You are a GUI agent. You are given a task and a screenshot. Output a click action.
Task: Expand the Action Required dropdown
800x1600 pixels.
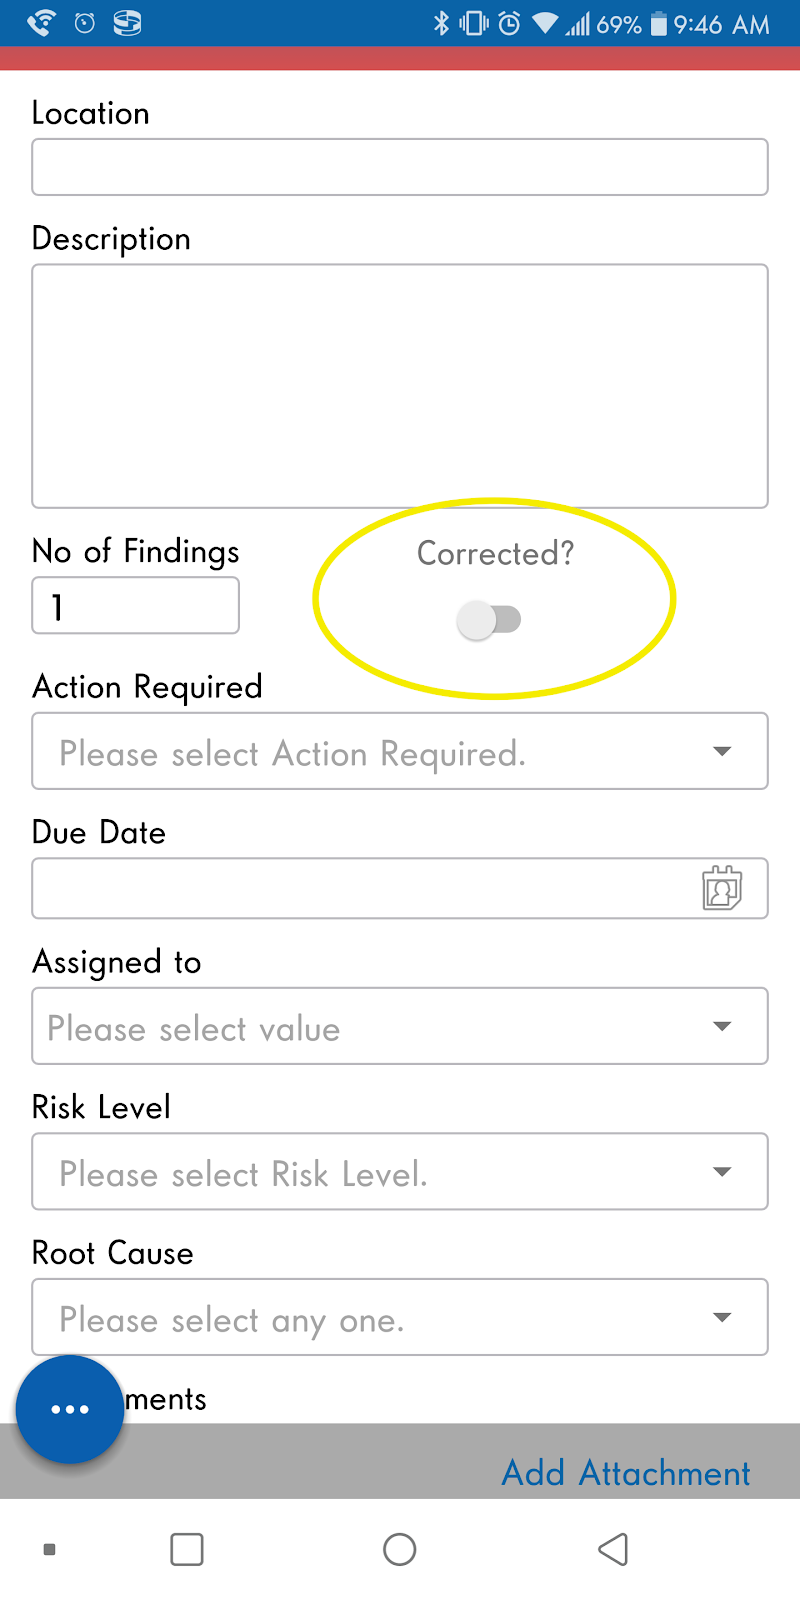pyautogui.click(x=400, y=751)
